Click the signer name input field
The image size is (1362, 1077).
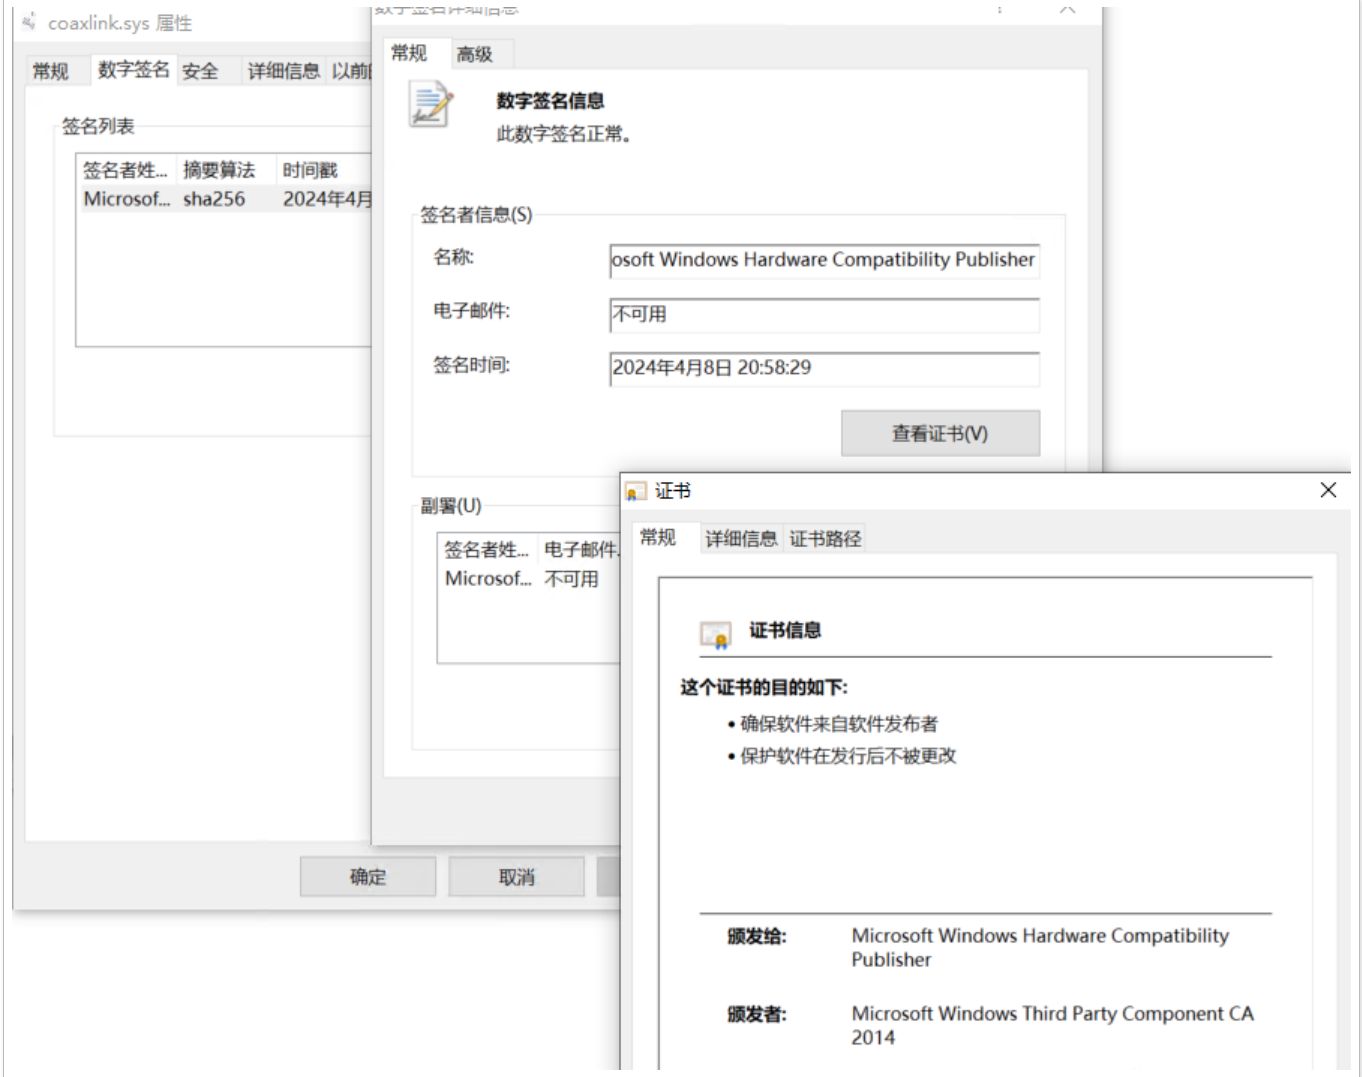[x=824, y=260]
